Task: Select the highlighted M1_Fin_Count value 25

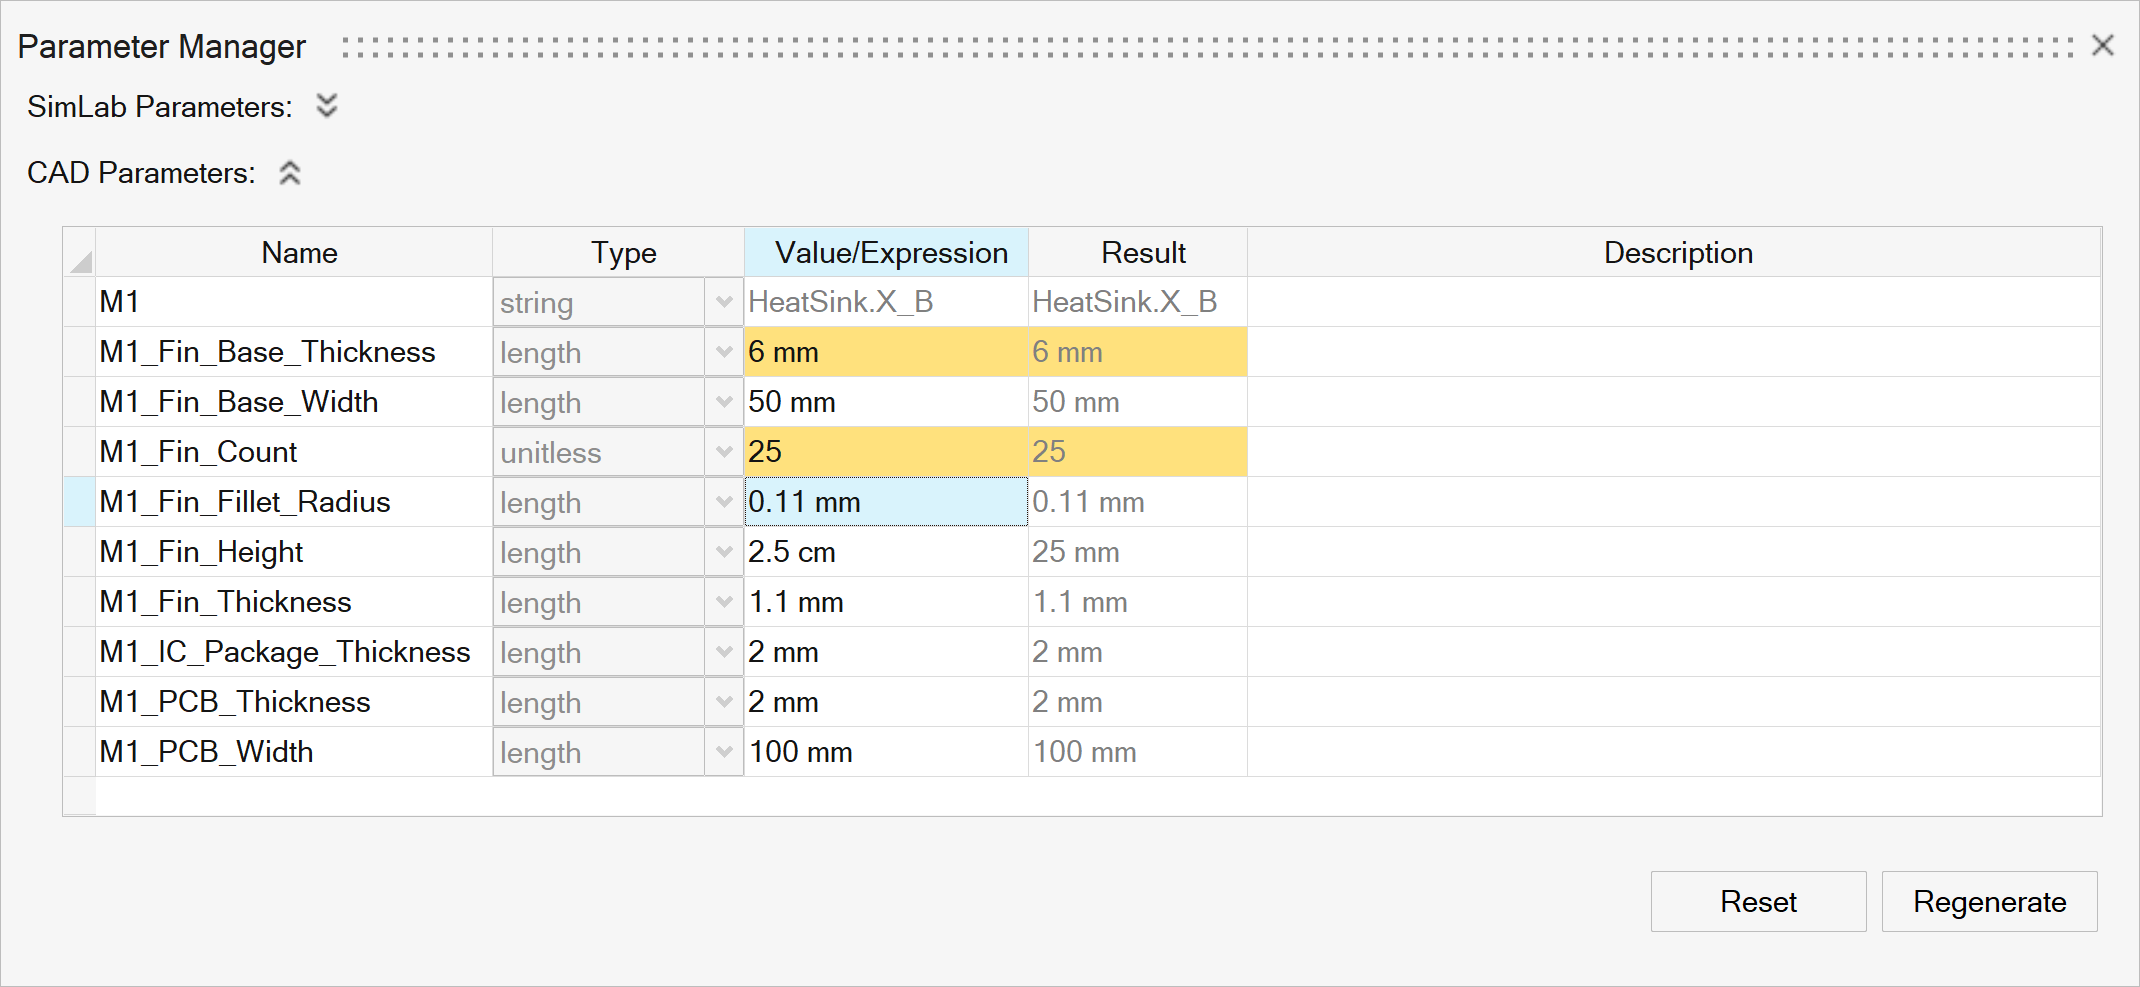Action: click(886, 452)
